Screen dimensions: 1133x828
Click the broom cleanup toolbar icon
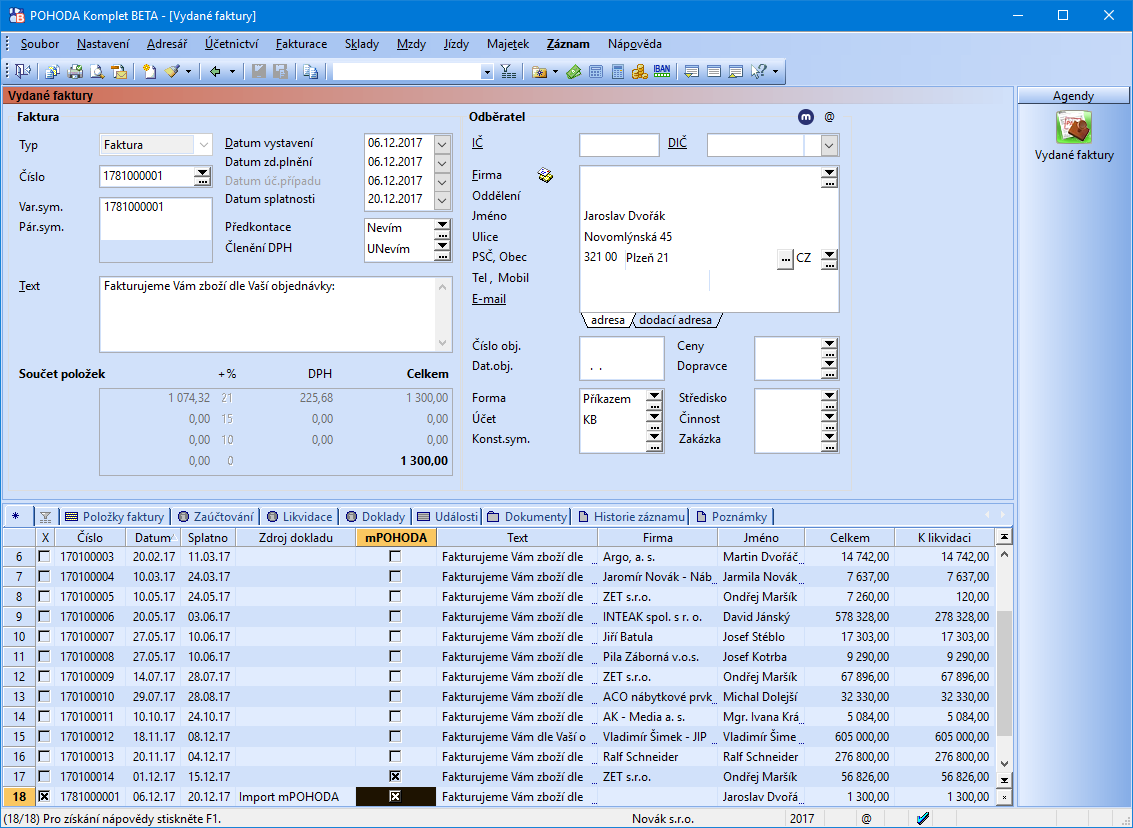pyautogui.click(x=172, y=72)
